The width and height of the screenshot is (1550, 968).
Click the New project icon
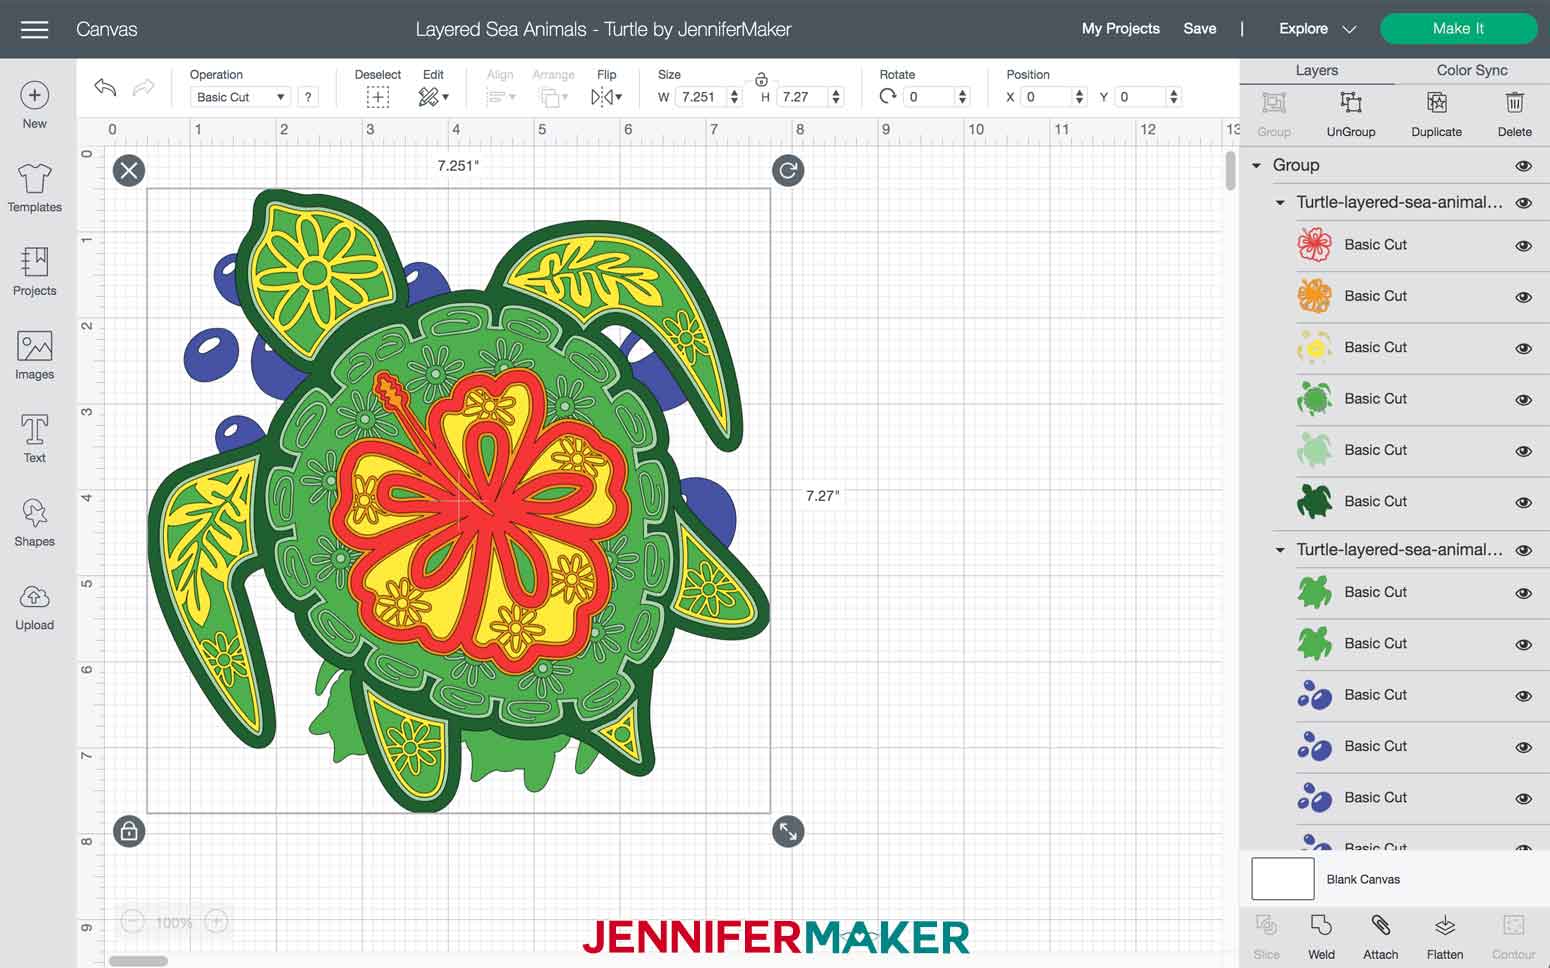pyautogui.click(x=34, y=96)
